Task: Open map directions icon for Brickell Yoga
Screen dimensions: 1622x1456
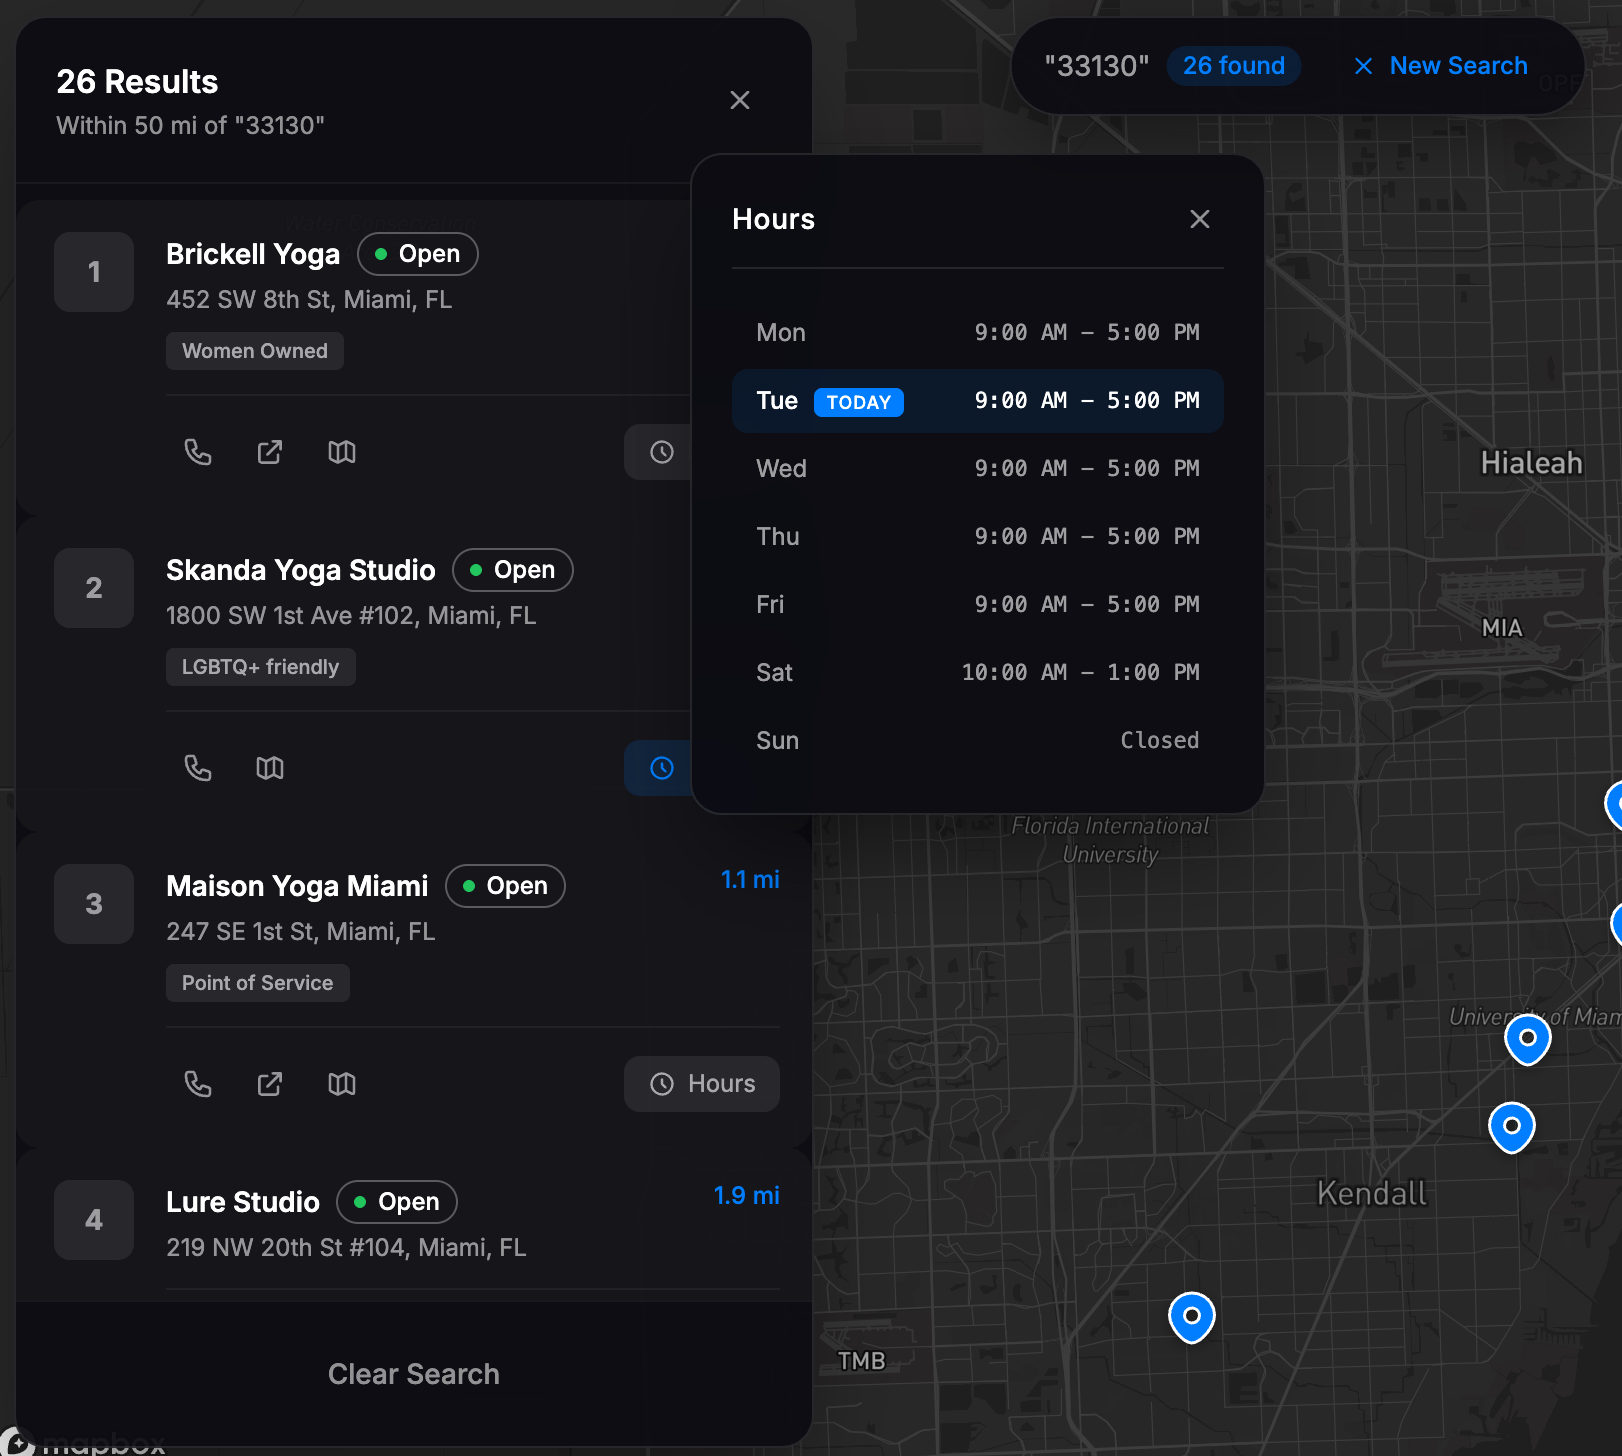Action: pos(342,453)
